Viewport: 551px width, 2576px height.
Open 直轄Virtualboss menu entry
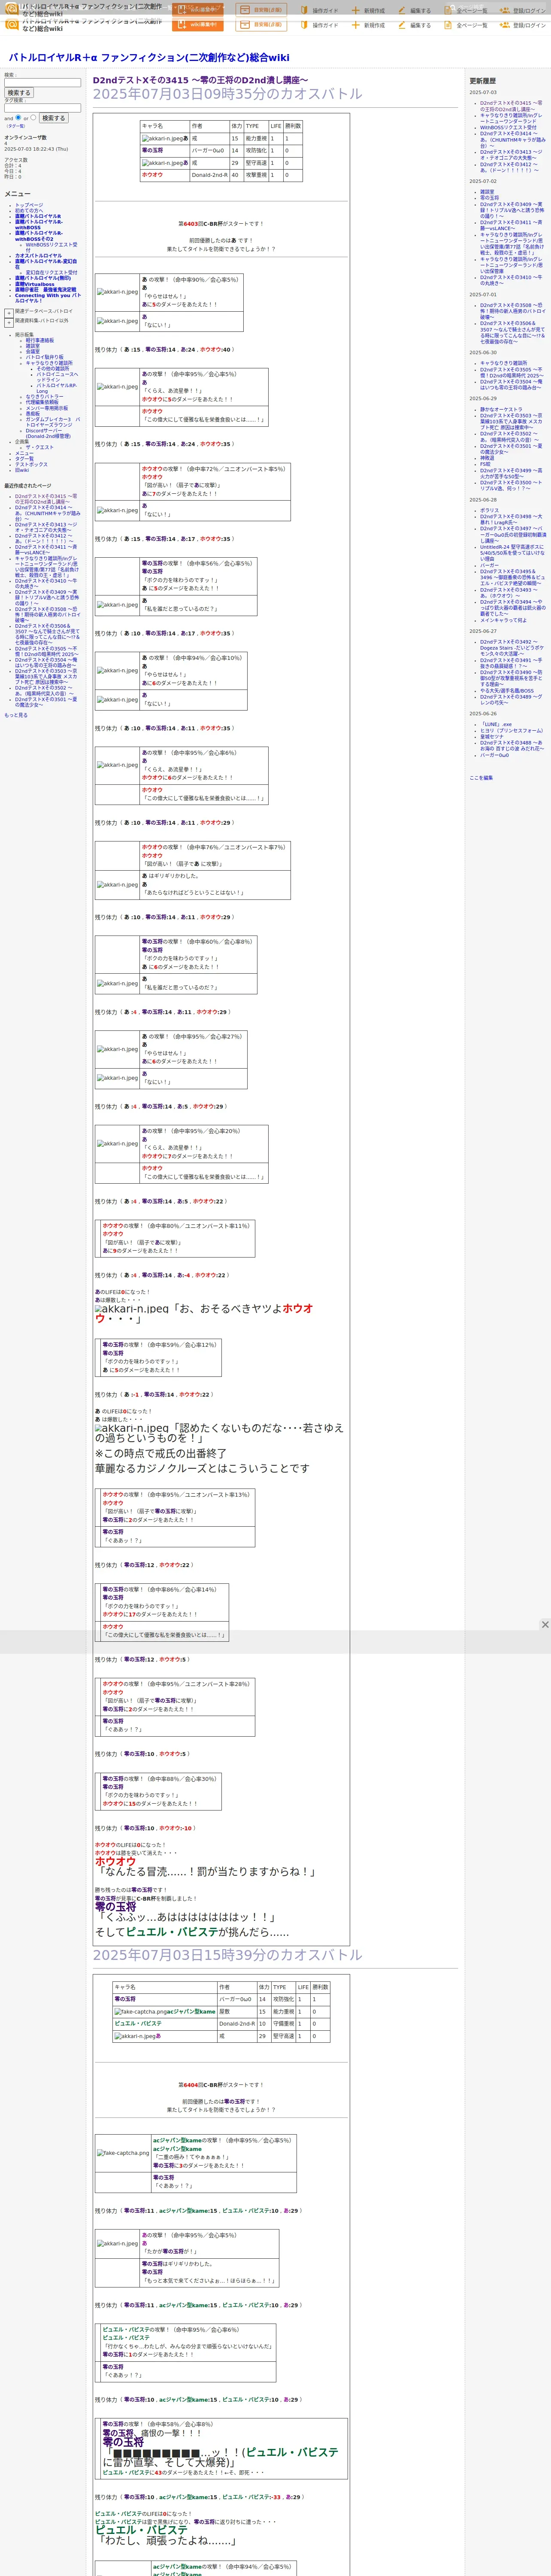coord(35,284)
